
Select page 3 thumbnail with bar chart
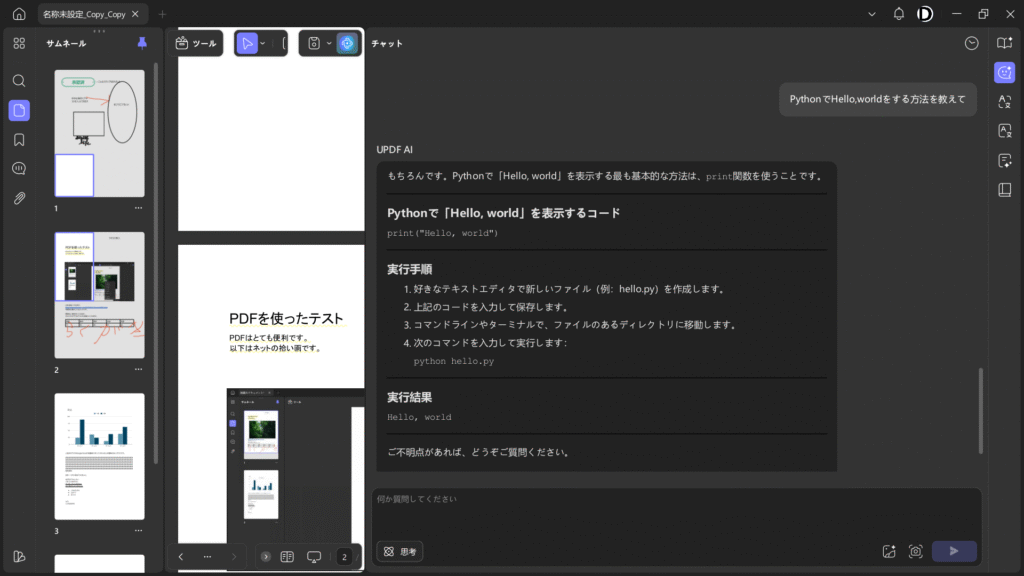(x=99, y=456)
